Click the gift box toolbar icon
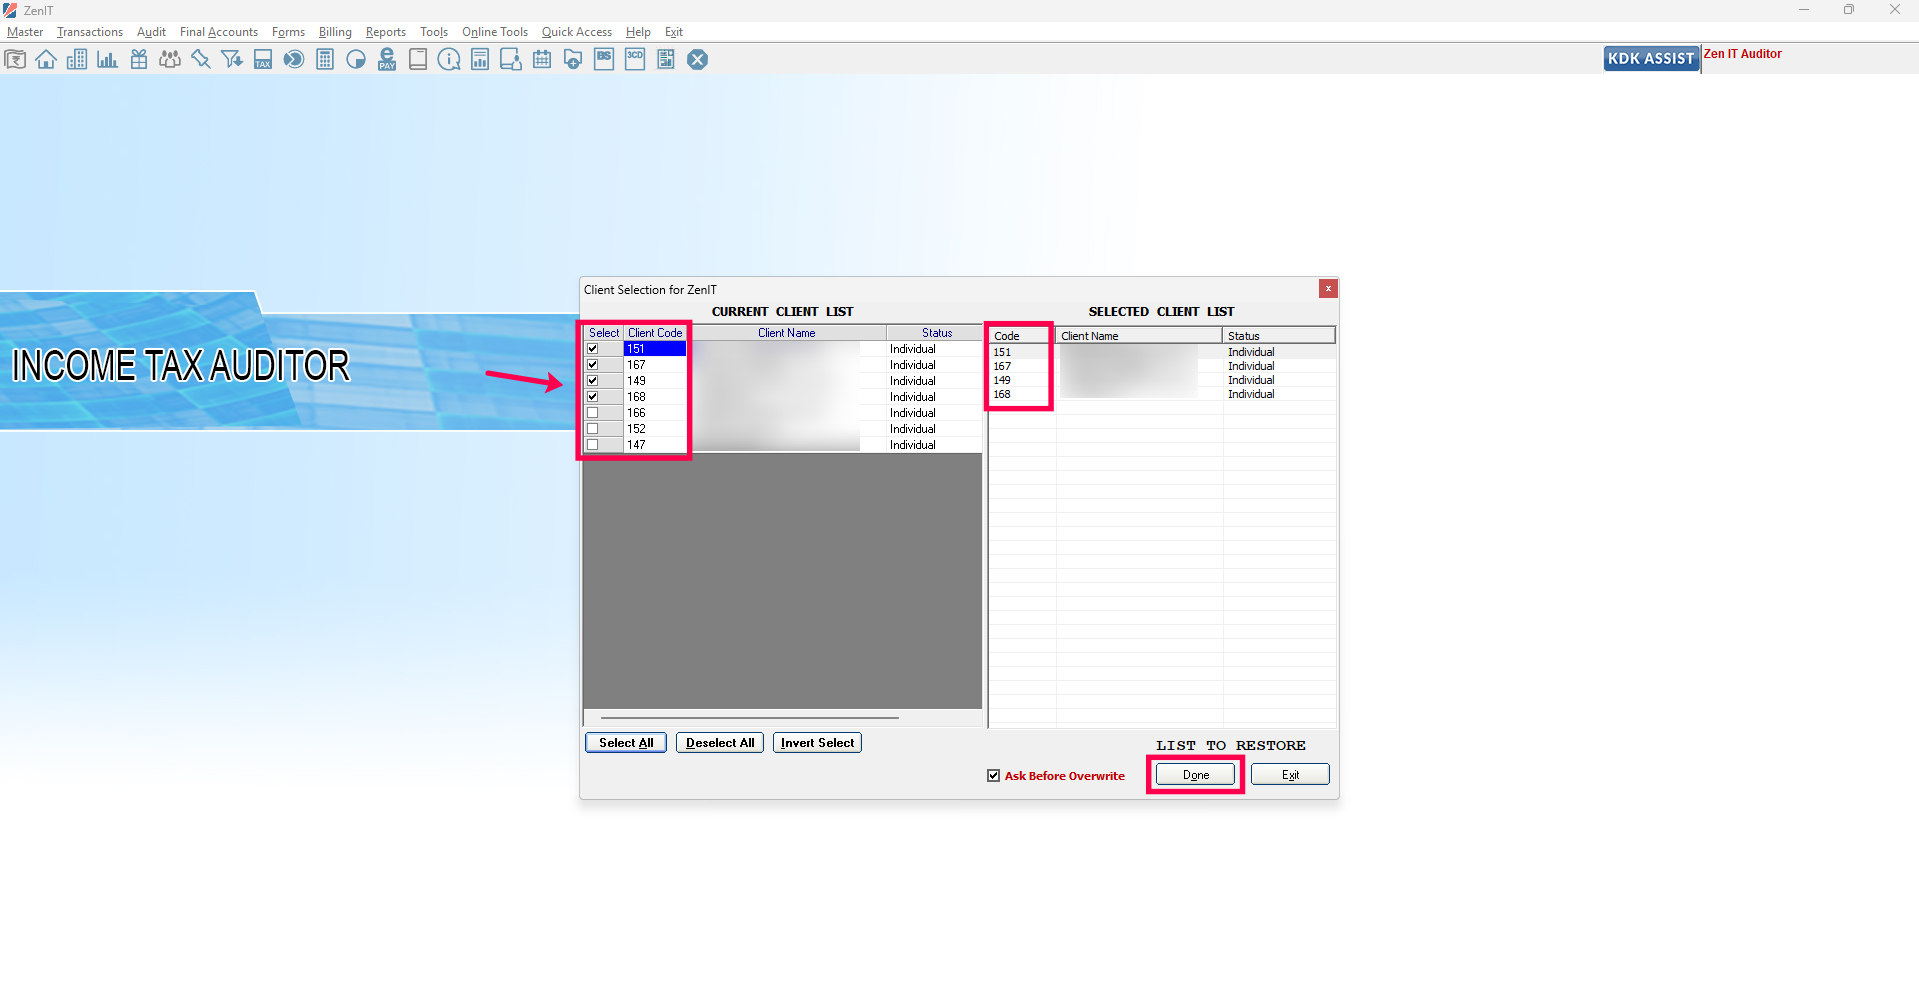This screenshot has width=1919, height=1008. pos(139,60)
